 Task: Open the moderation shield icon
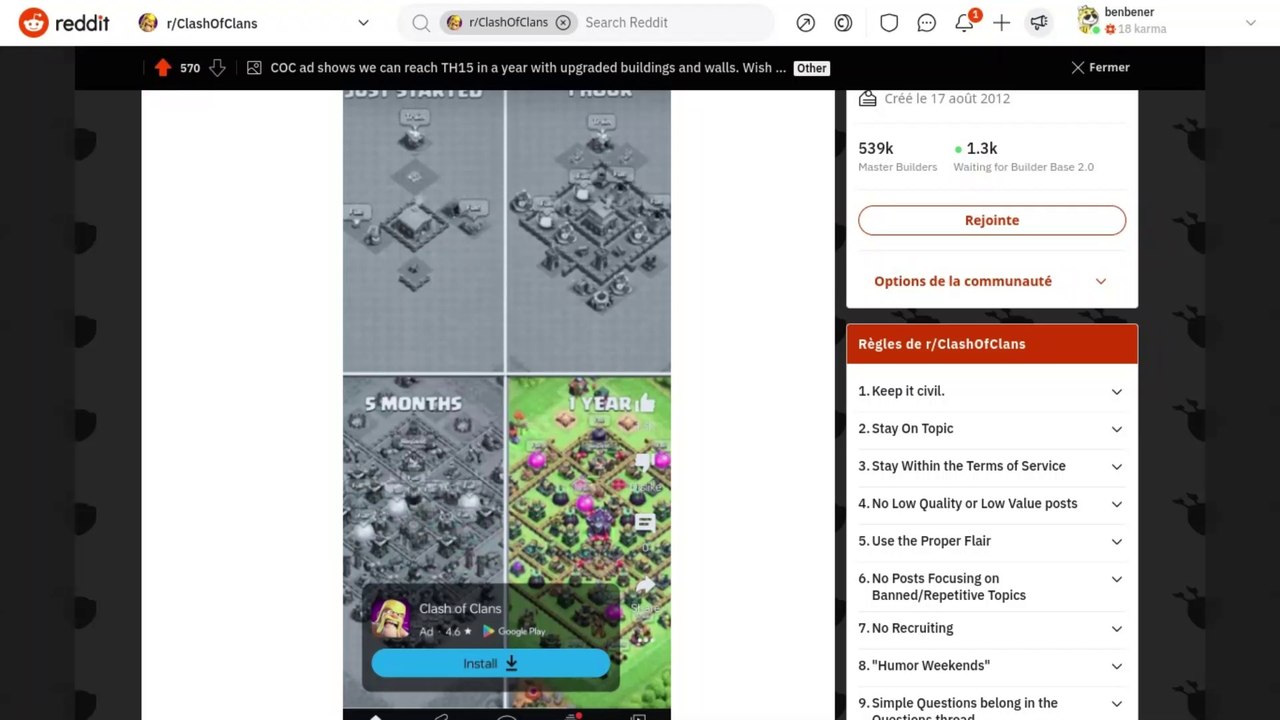tap(889, 22)
